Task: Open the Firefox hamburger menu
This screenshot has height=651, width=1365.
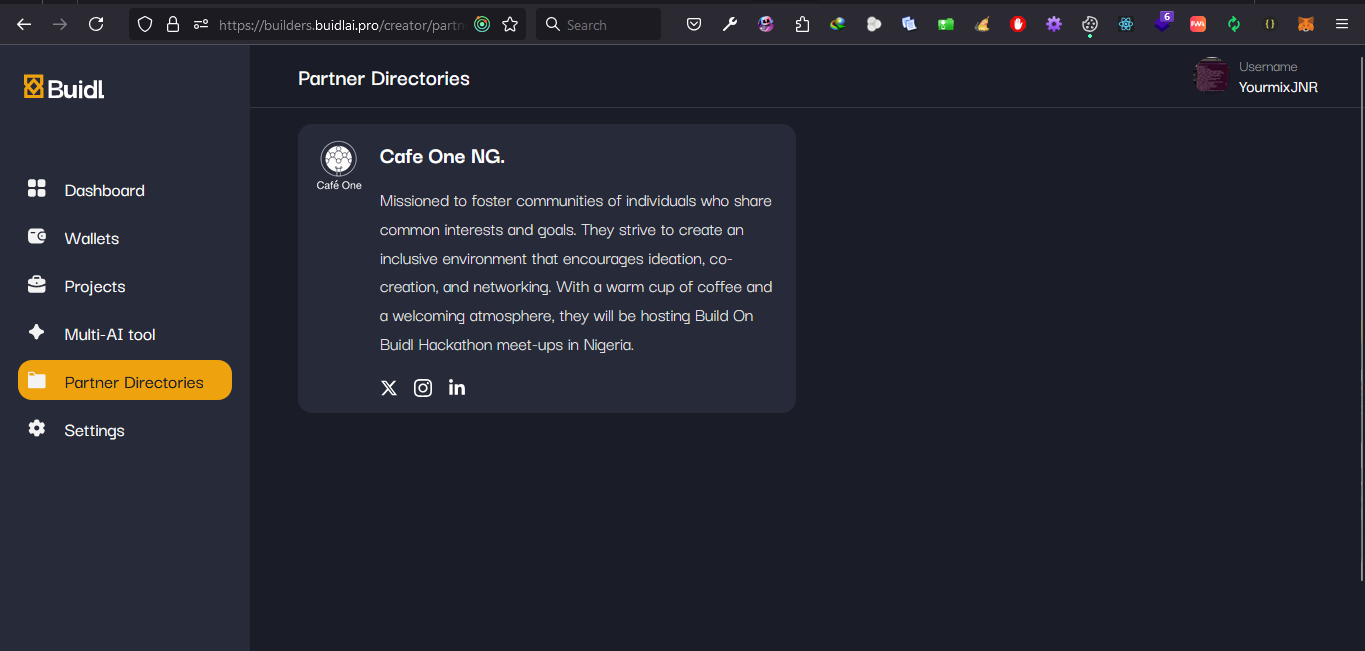Action: [1342, 24]
